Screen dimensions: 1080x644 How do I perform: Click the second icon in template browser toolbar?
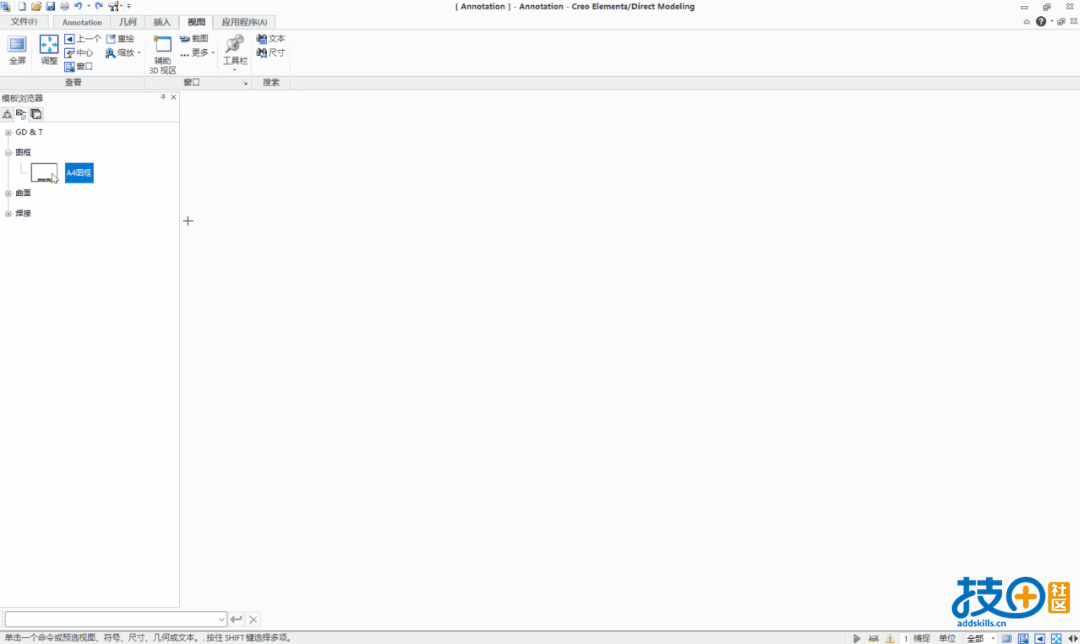pos(21,114)
